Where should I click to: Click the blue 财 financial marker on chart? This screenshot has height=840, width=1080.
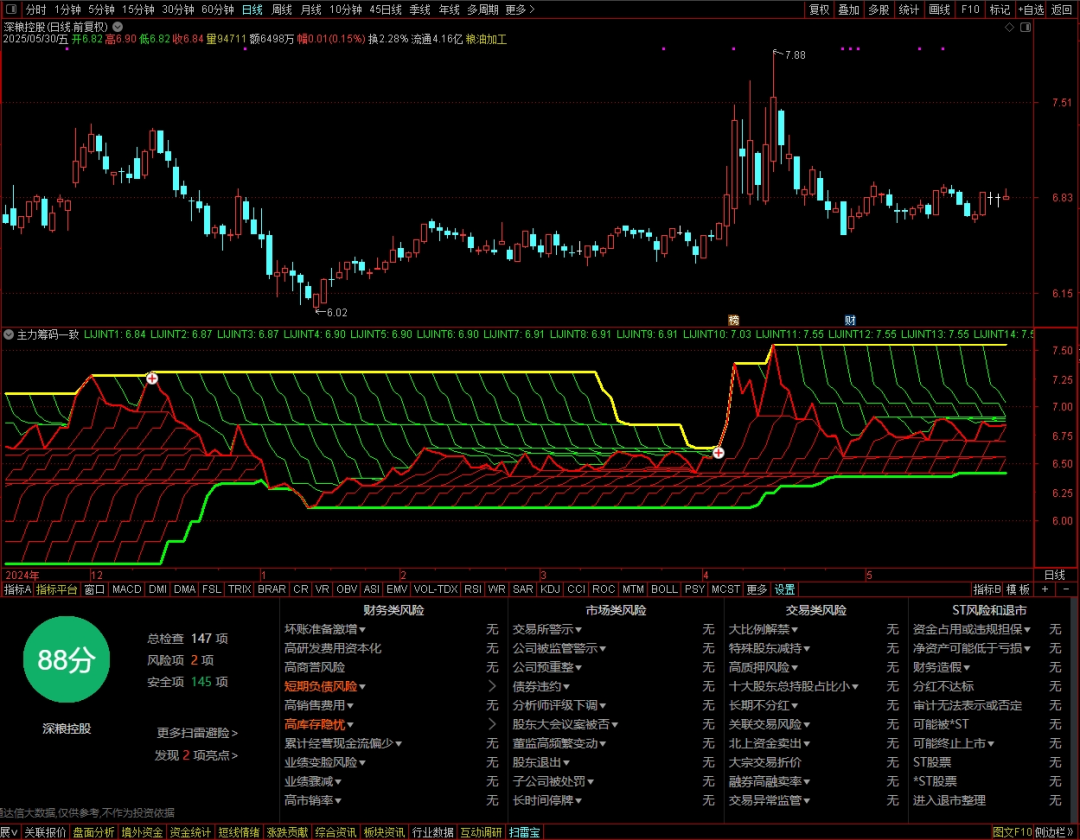[850, 320]
